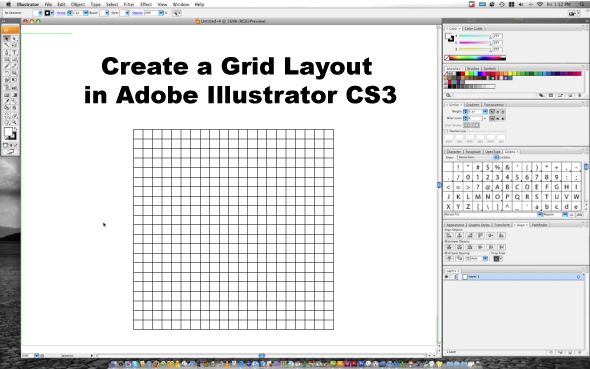Select butt cap stroke option
590x369 pixels.
[492, 111]
